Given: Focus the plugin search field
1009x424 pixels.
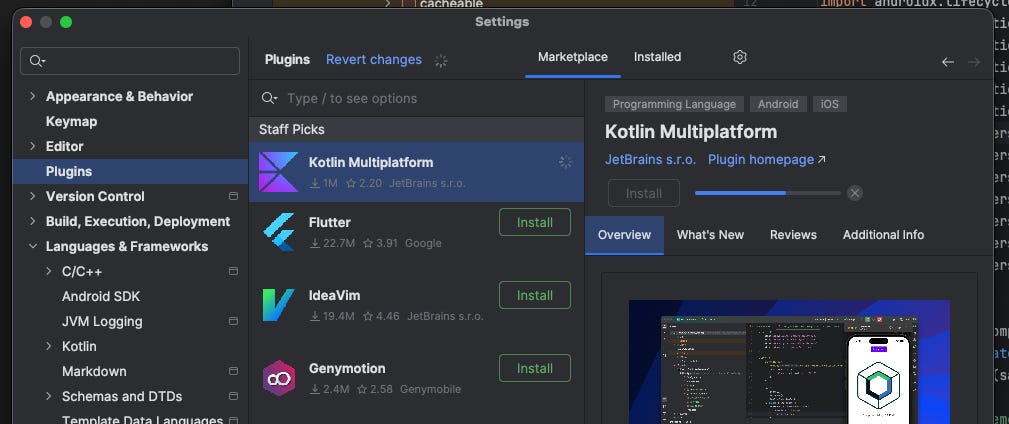Looking at the screenshot, I should point(416,98).
